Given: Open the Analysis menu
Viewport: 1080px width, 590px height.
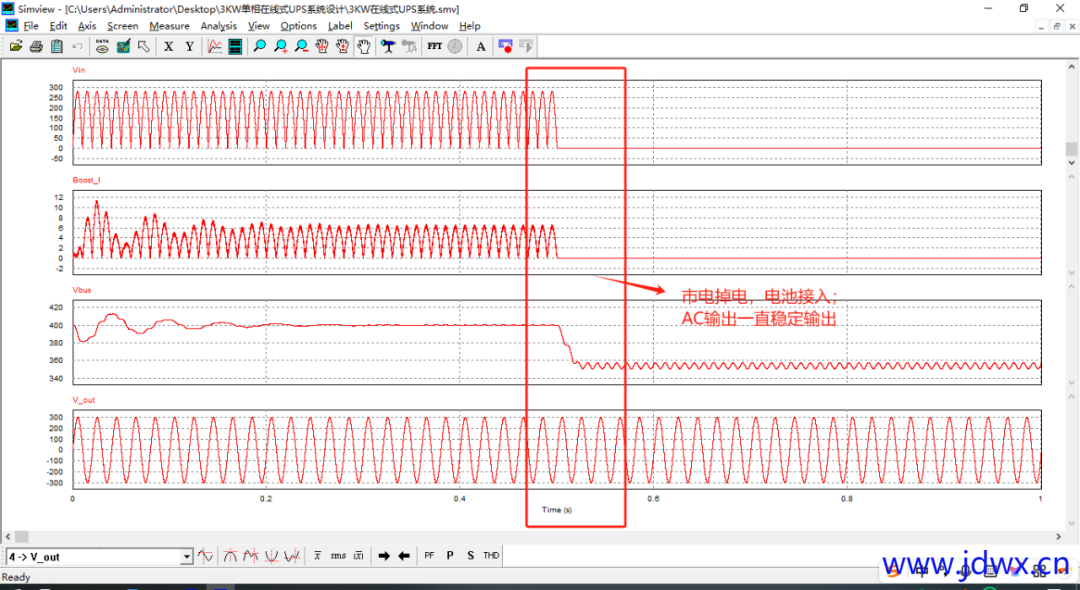Looking at the screenshot, I should click(218, 26).
